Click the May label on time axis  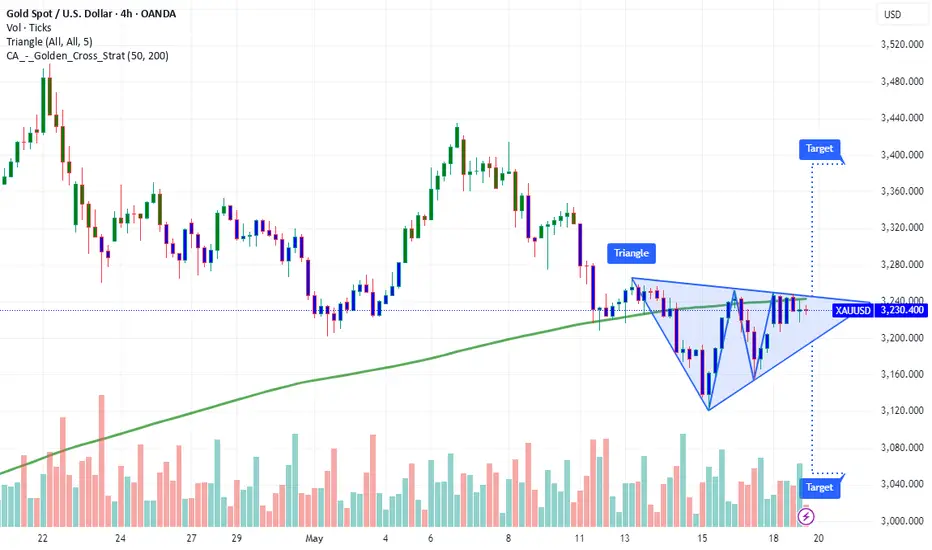[314, 538]
